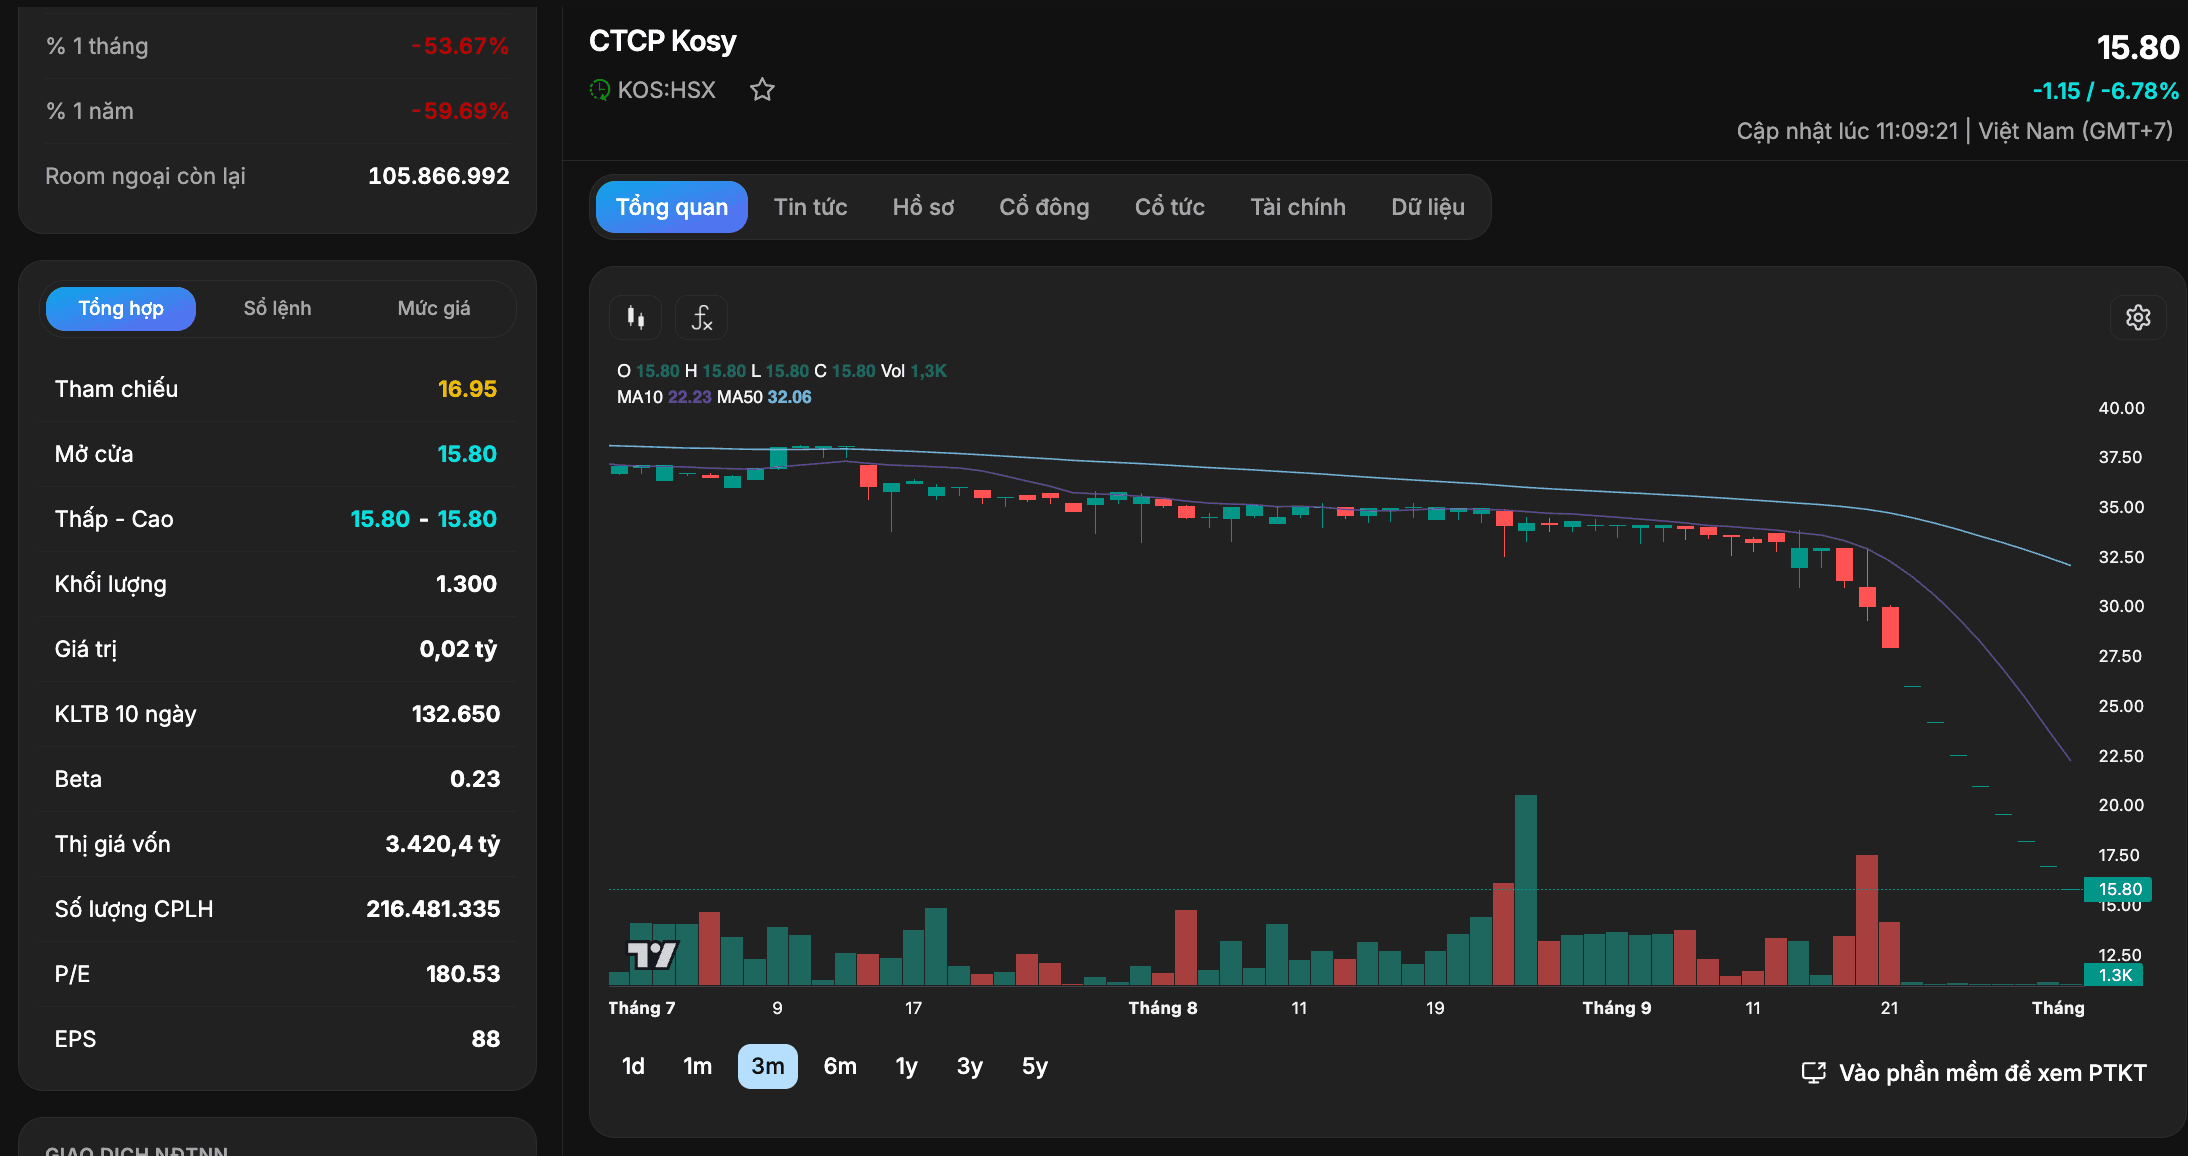Open the Dữ liệu tab

coord(1428,207)
